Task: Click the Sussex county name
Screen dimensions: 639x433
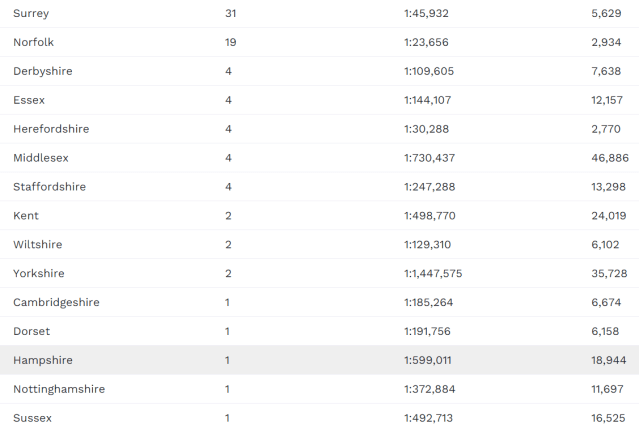Action: [x=32, y=418]
